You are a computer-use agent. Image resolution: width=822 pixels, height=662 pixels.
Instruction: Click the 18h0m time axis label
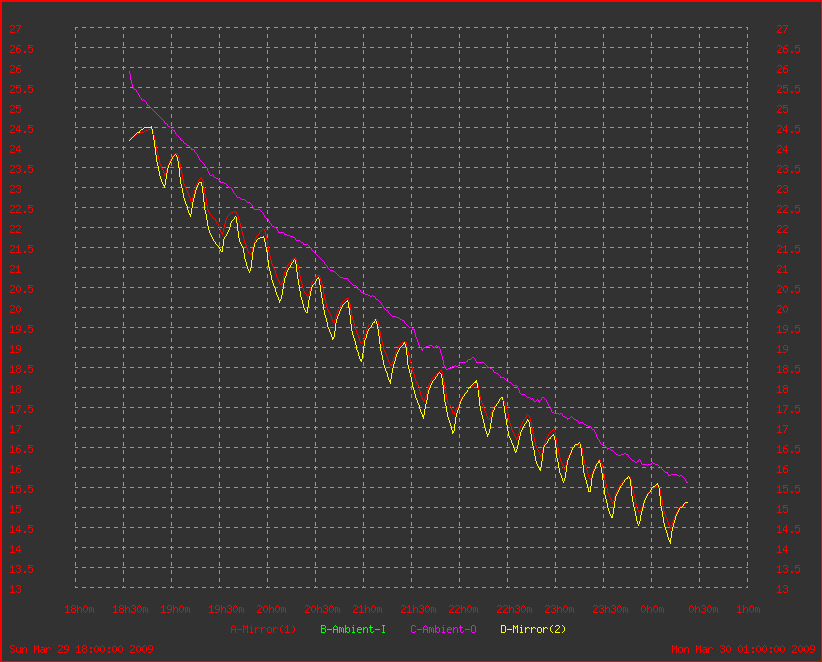(x=79, y=609)
